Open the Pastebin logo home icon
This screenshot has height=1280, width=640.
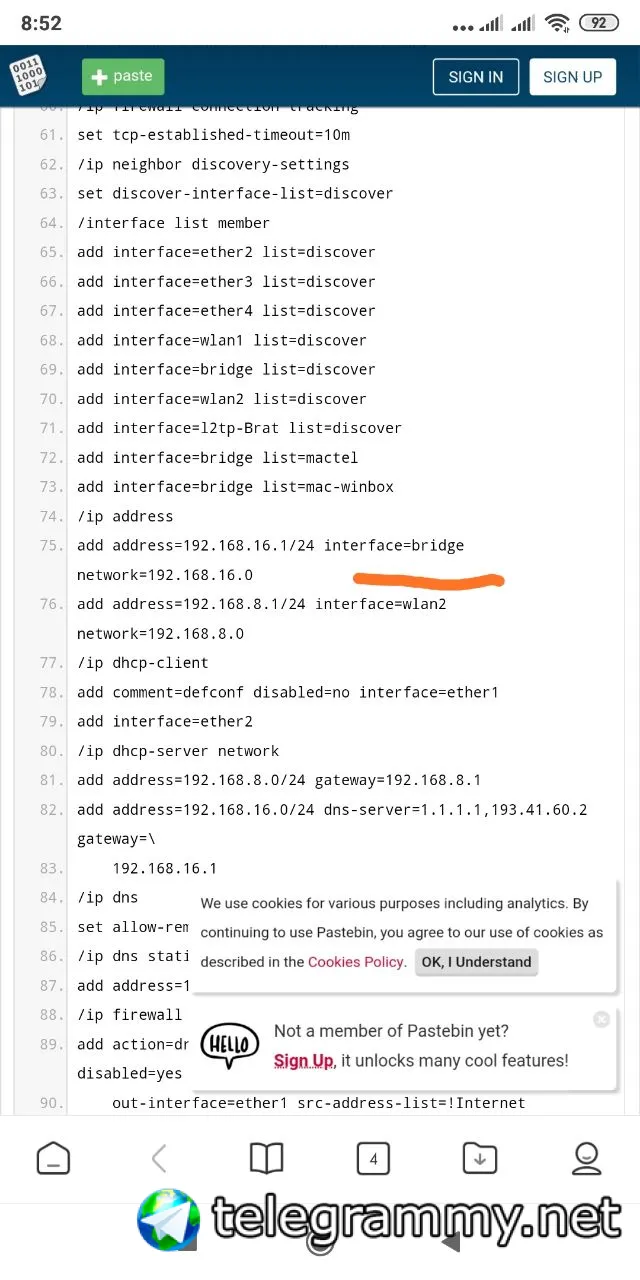pyautogui.click(x=28, y=77)
